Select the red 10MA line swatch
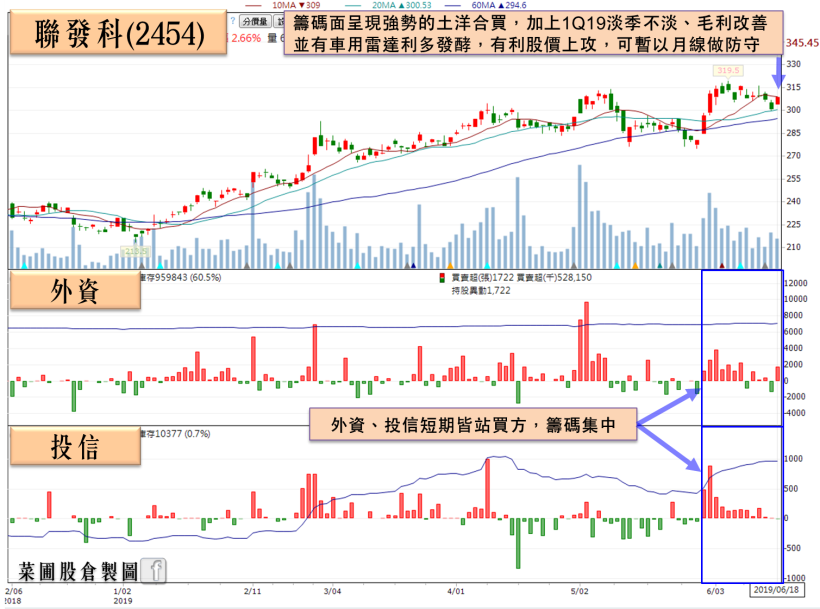The height and width of the screenshot is (609, 820). click(x=254, y=5)
